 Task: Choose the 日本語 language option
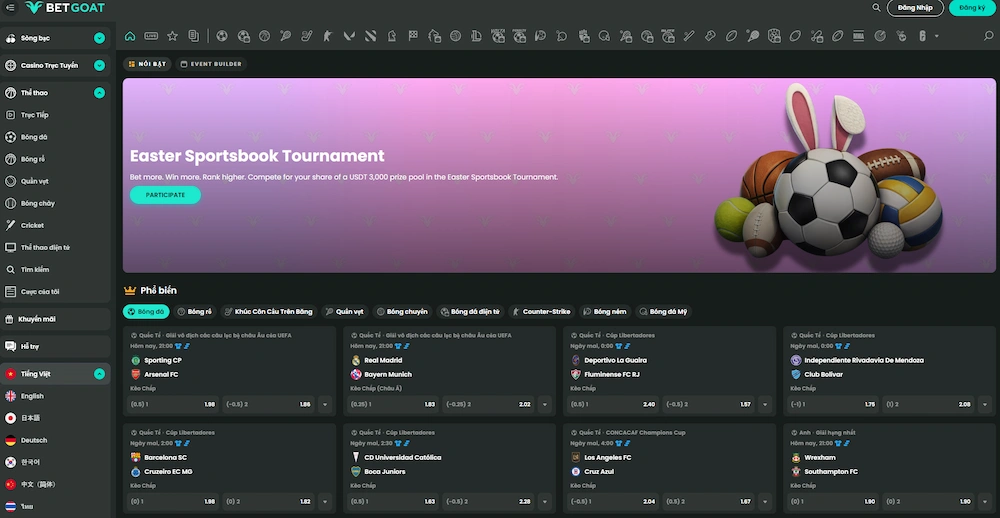31,418
